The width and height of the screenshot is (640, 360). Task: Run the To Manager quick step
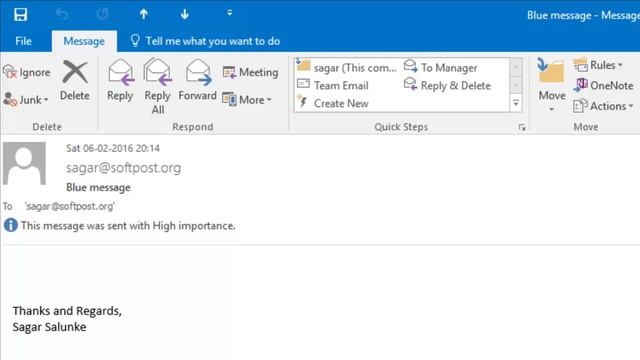click(441, 67)
